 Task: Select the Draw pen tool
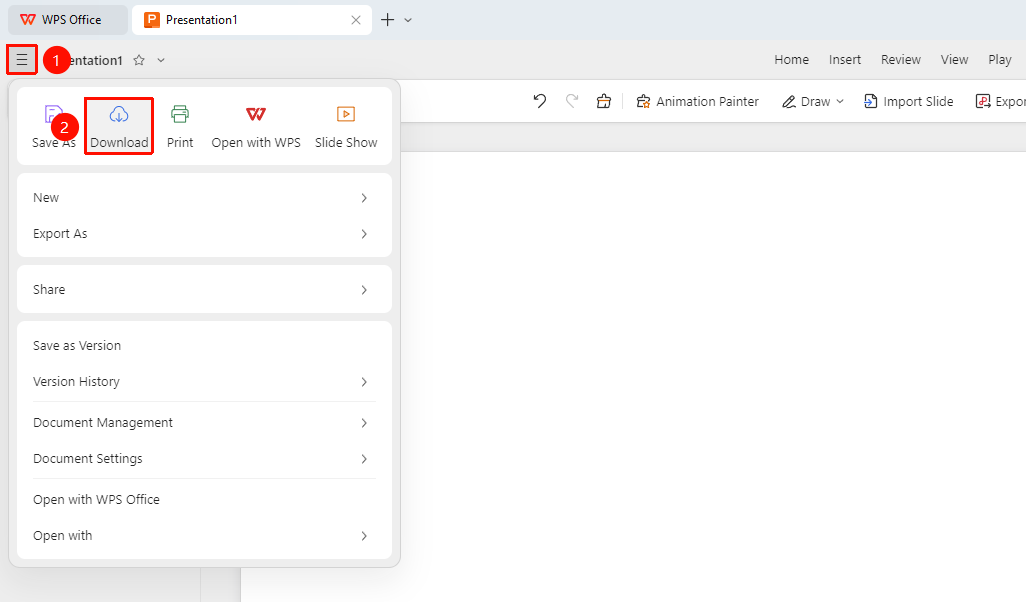805,101
